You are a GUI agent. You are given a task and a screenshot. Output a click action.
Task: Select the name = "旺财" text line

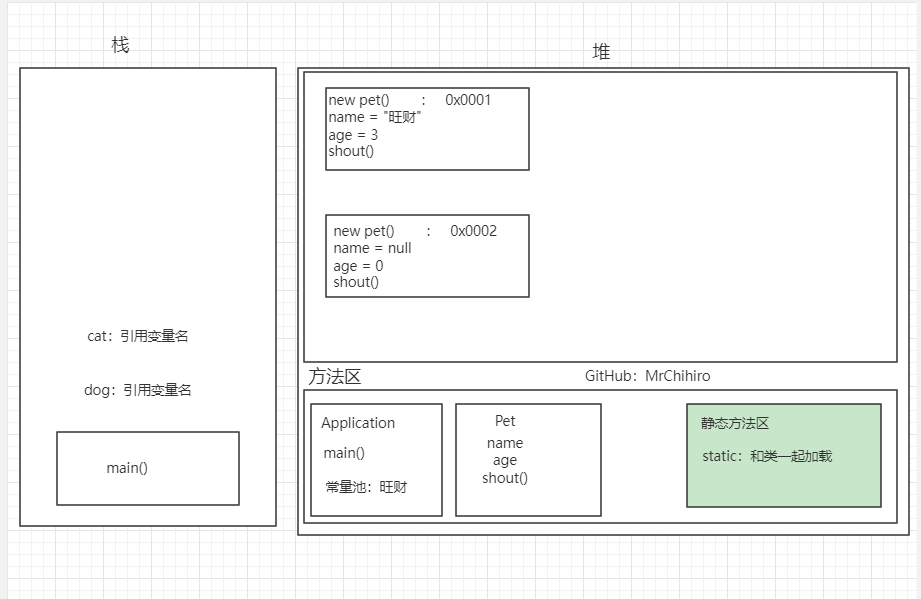pos(375,117)
